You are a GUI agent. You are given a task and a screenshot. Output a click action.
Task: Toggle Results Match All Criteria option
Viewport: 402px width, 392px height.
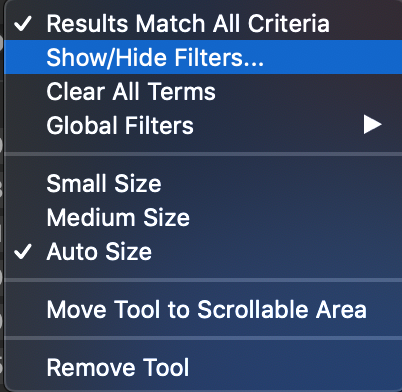point(203,24)
